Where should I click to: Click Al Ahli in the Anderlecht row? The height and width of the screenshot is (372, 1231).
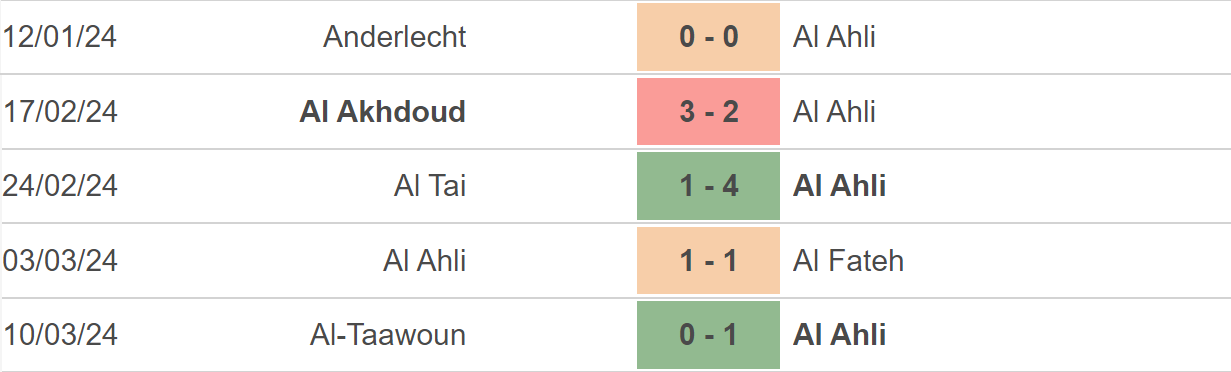(x=834, y=37)
